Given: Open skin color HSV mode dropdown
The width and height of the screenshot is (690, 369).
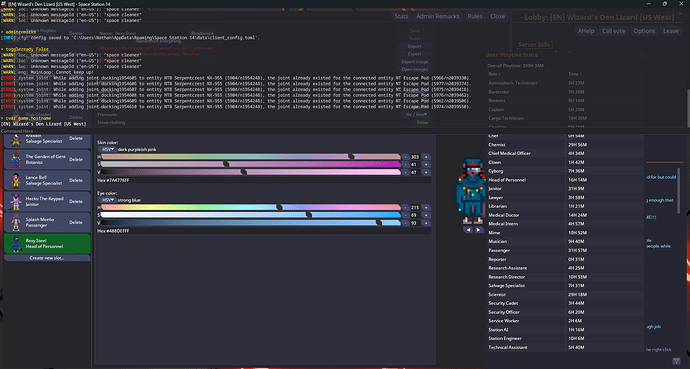Looking at the screenshot, I should 107,150.
